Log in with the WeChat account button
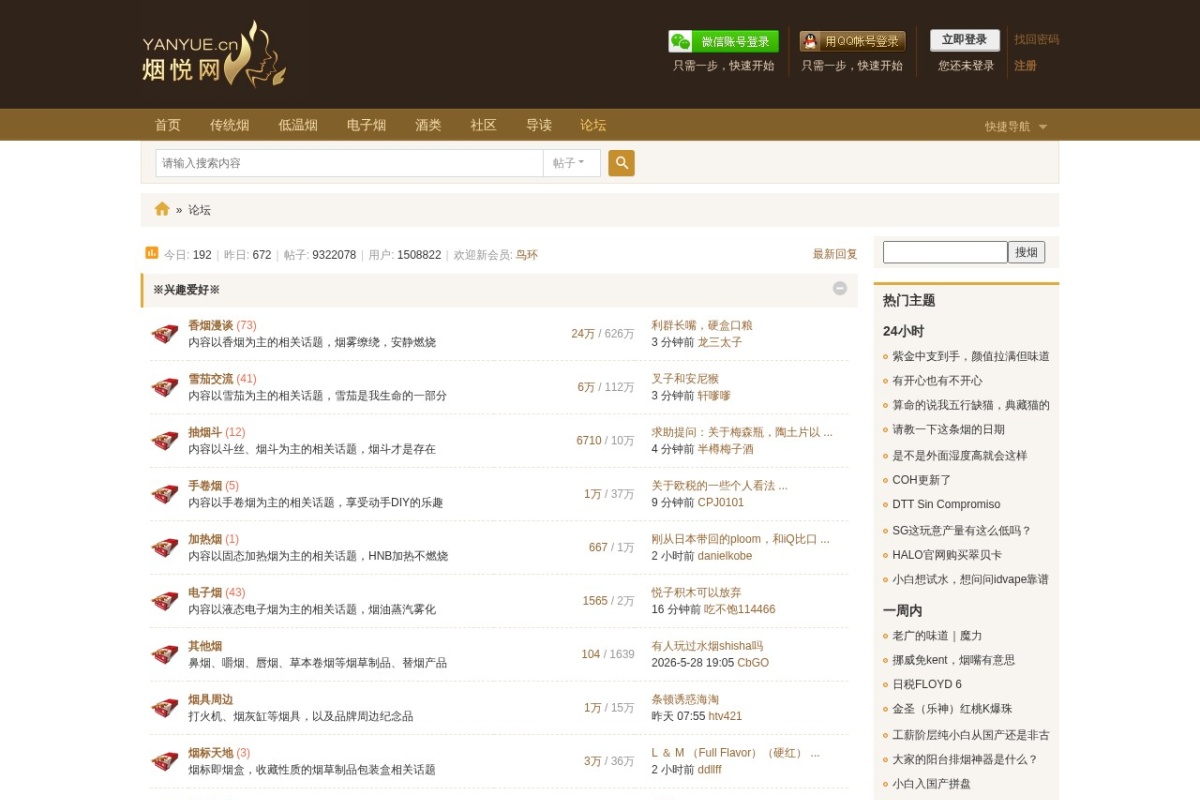The width and height of the screenshot is (1200, 800). [723, 41]
